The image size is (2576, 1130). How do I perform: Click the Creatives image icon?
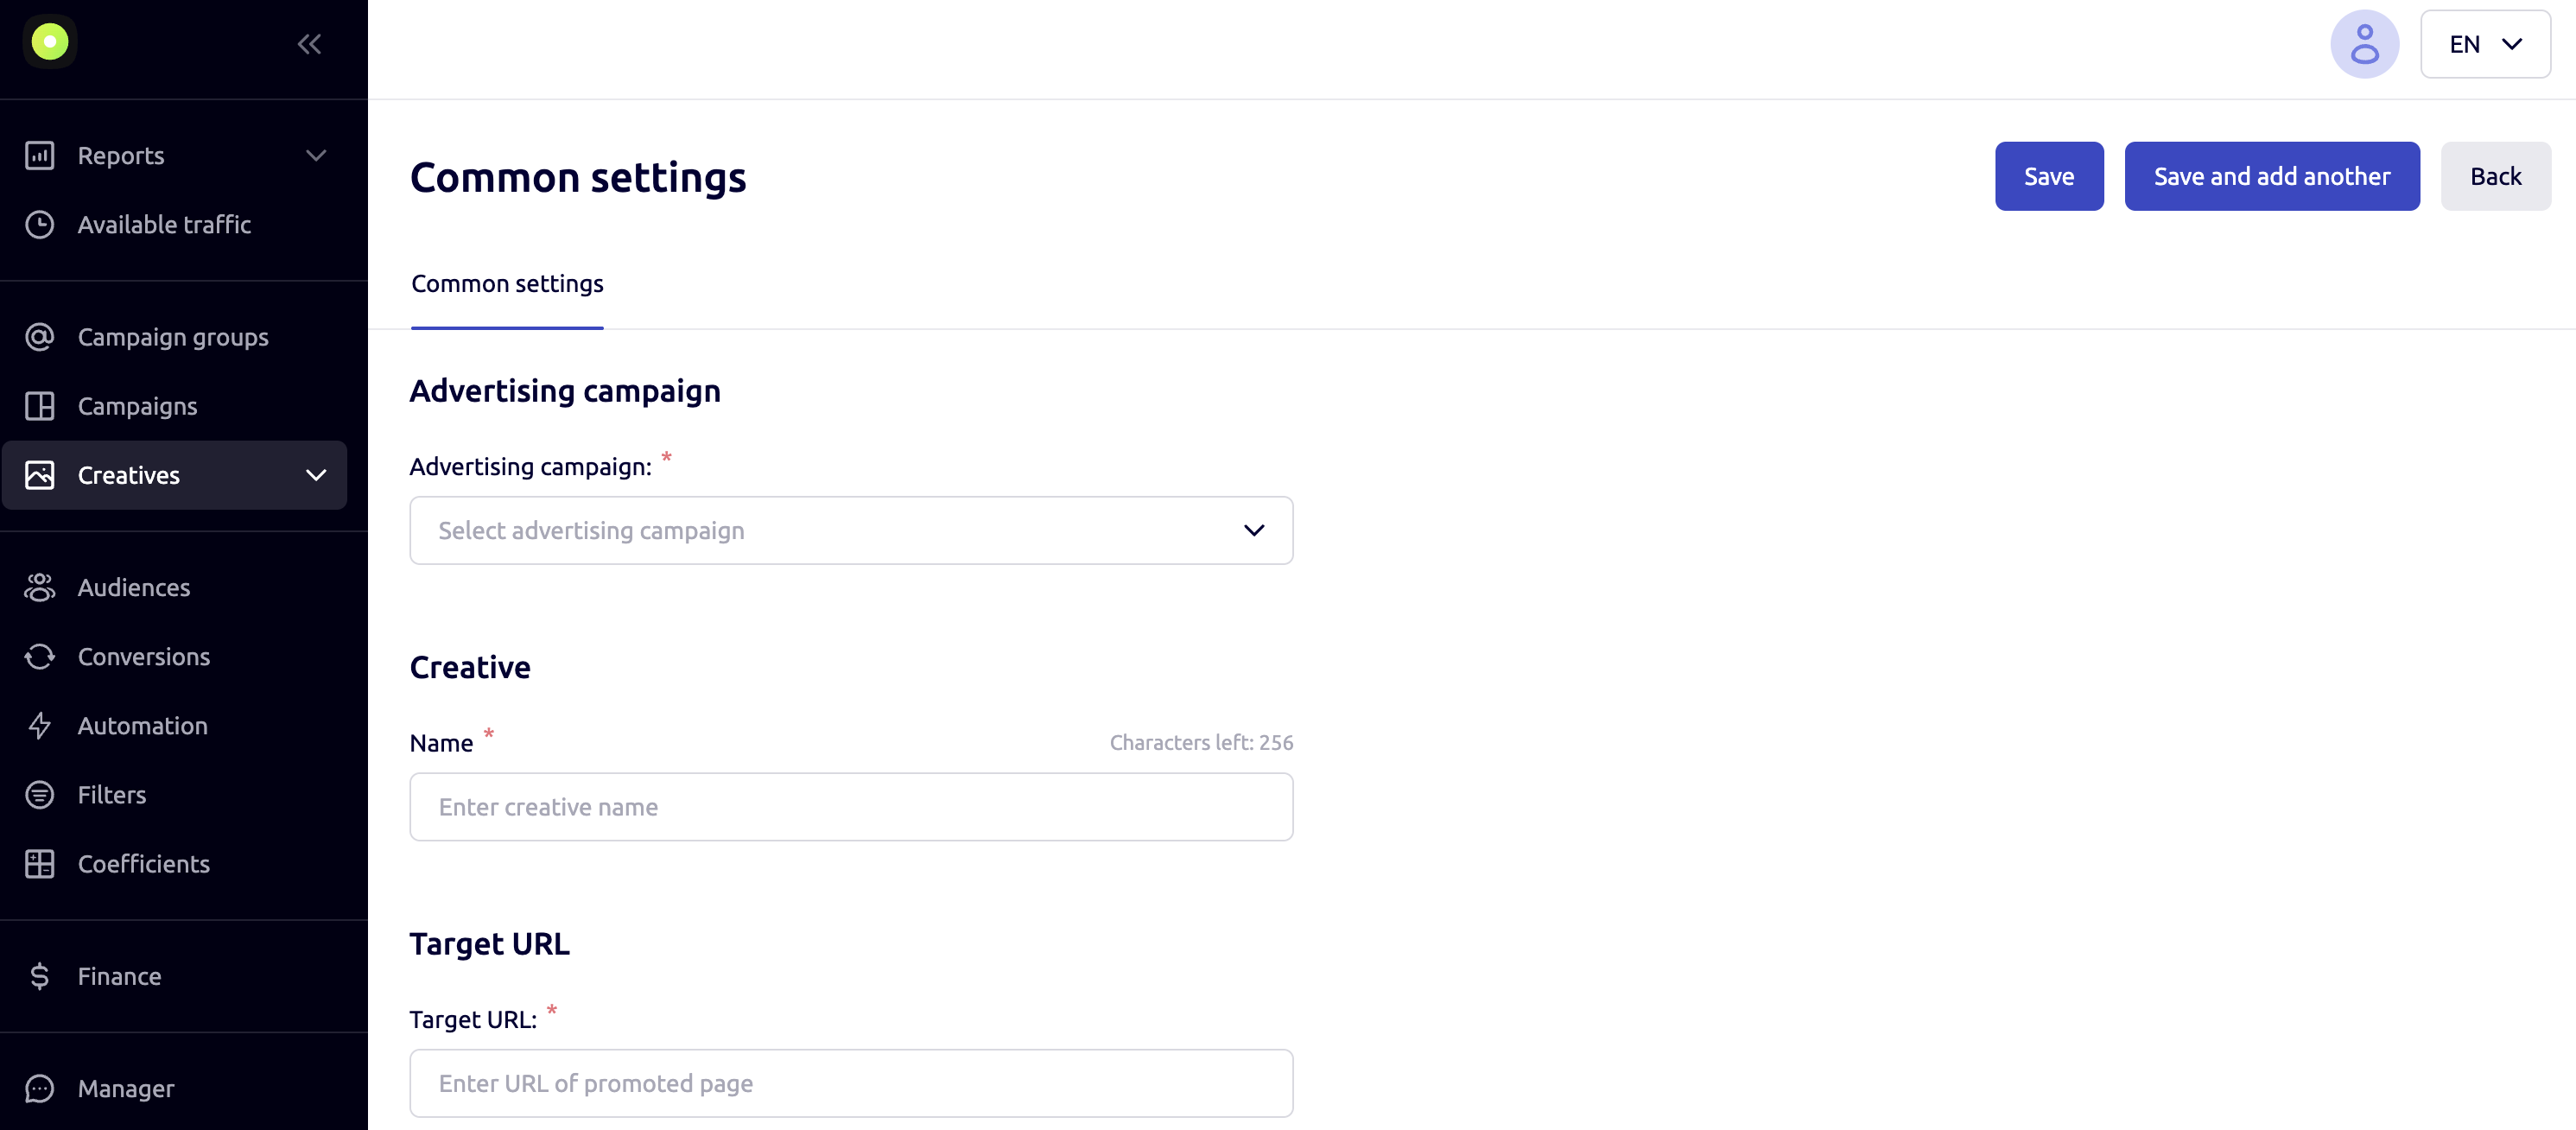[x=40, y=475]
